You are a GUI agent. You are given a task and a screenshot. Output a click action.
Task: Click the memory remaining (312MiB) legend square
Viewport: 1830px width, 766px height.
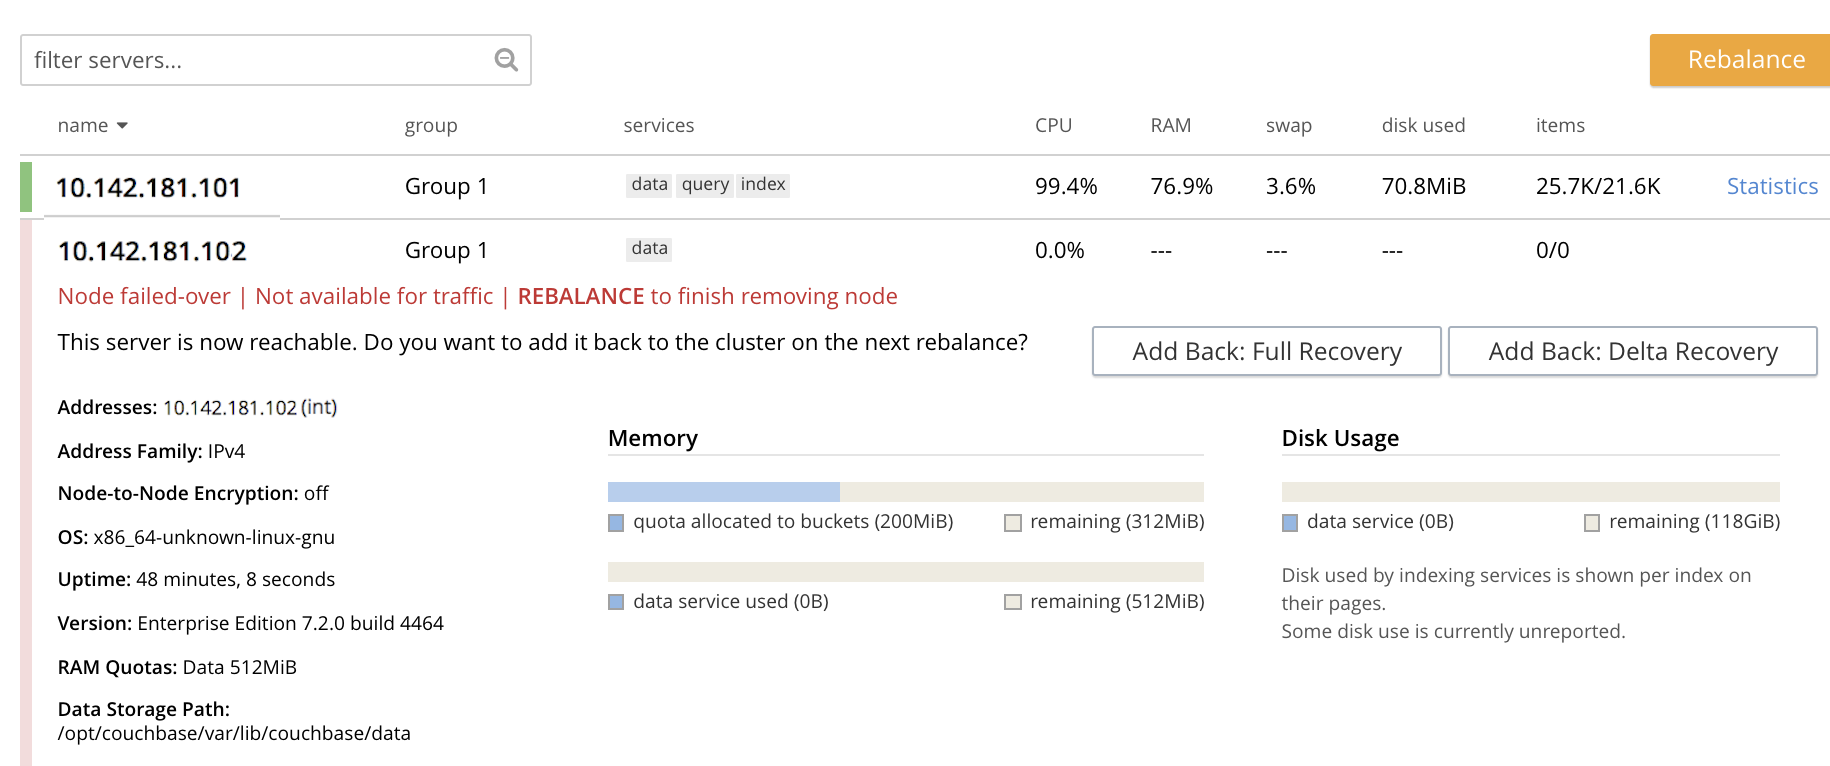click(x=1013, y=522)
